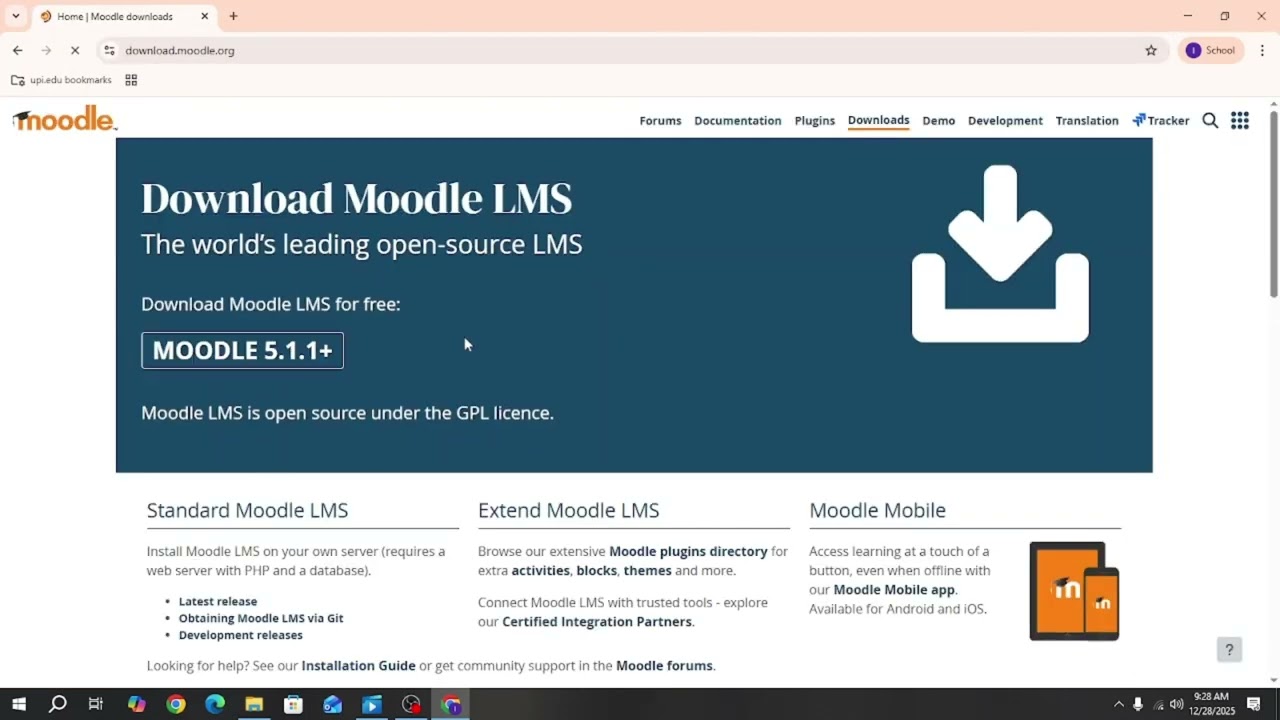Open the blocks link
The width and height of the screenshot is (1280, 720).
[596, 570]
